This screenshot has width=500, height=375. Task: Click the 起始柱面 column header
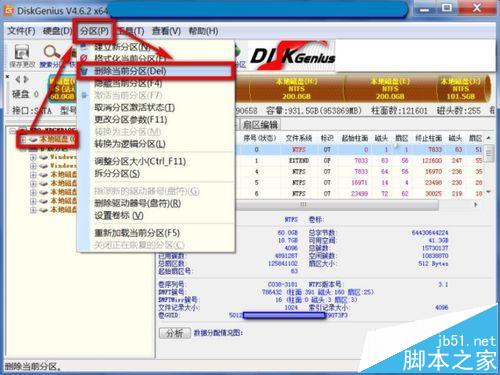pyautogui.click(x=355, y=138)
